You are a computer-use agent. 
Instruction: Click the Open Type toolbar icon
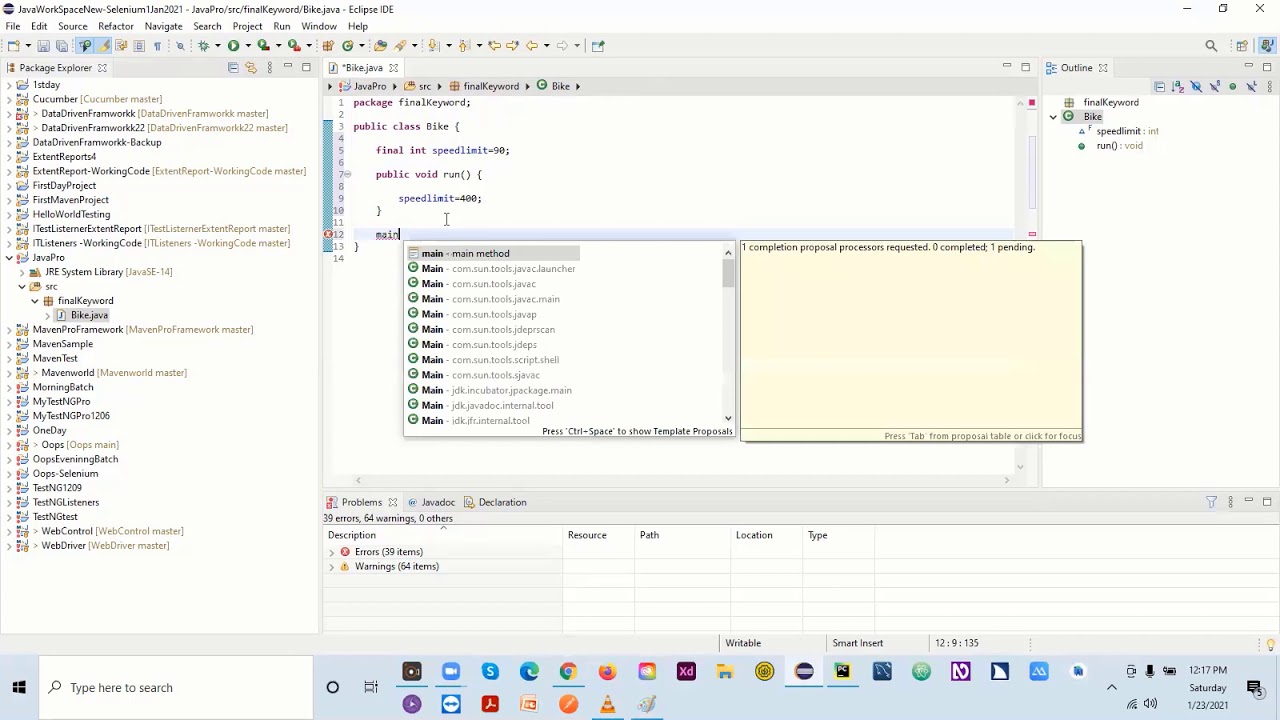click(380, 45)
